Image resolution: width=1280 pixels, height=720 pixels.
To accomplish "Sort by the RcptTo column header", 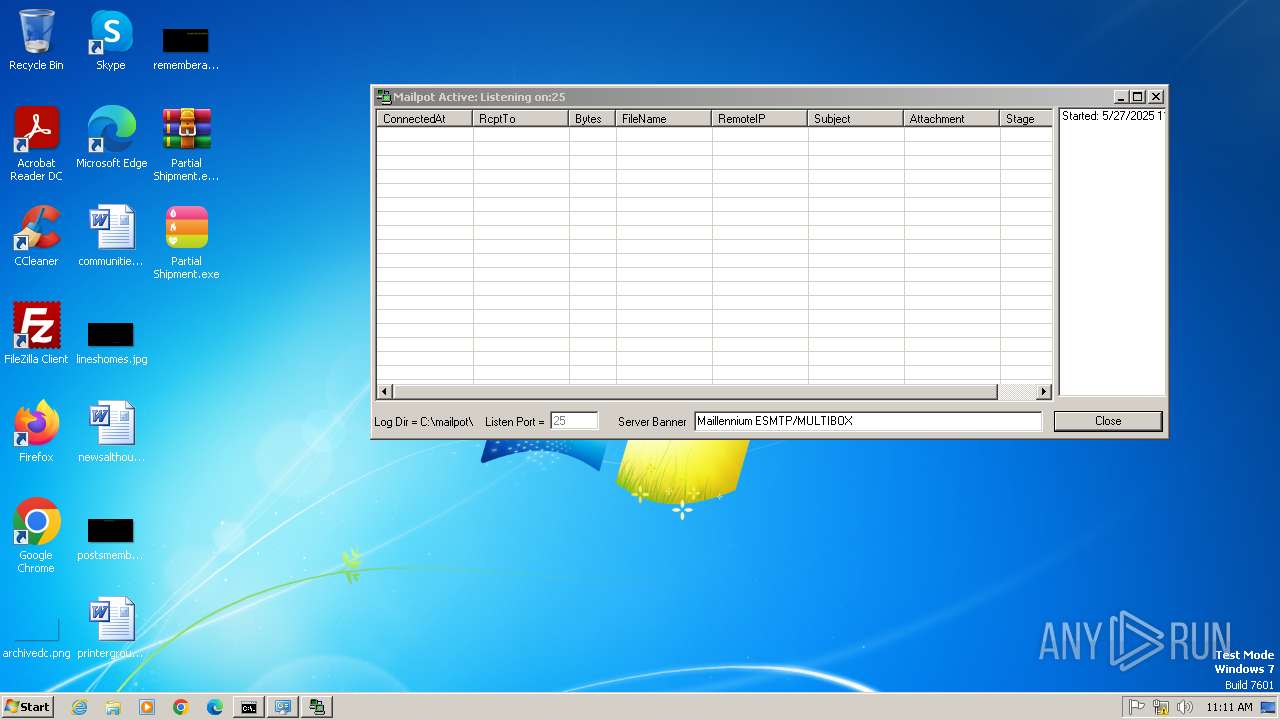I will [521, 118].
